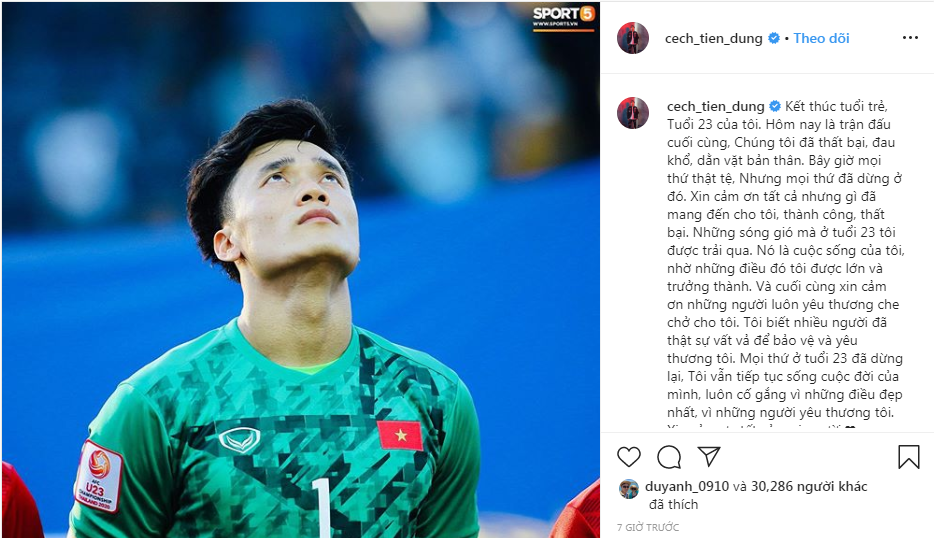The height and width of the screenshot is (538, 934).
Task: View the 30,286 người khác likes list
Action: coord(809,486)
